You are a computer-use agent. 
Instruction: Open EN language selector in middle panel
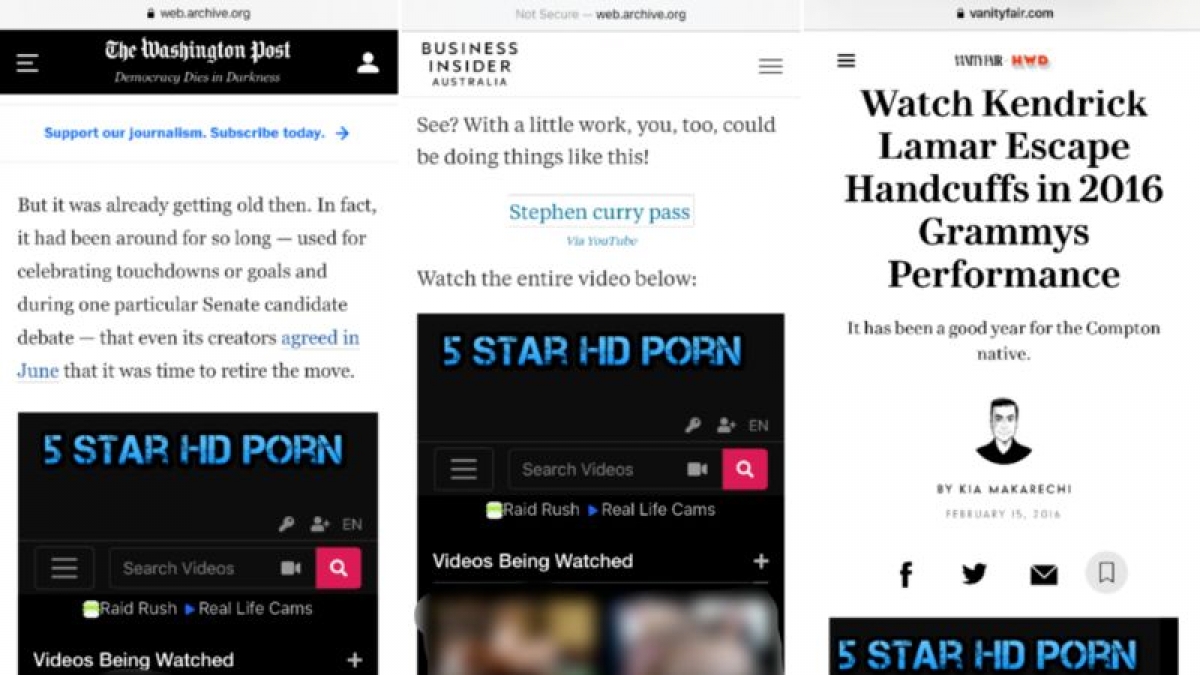tap(759, 425)
